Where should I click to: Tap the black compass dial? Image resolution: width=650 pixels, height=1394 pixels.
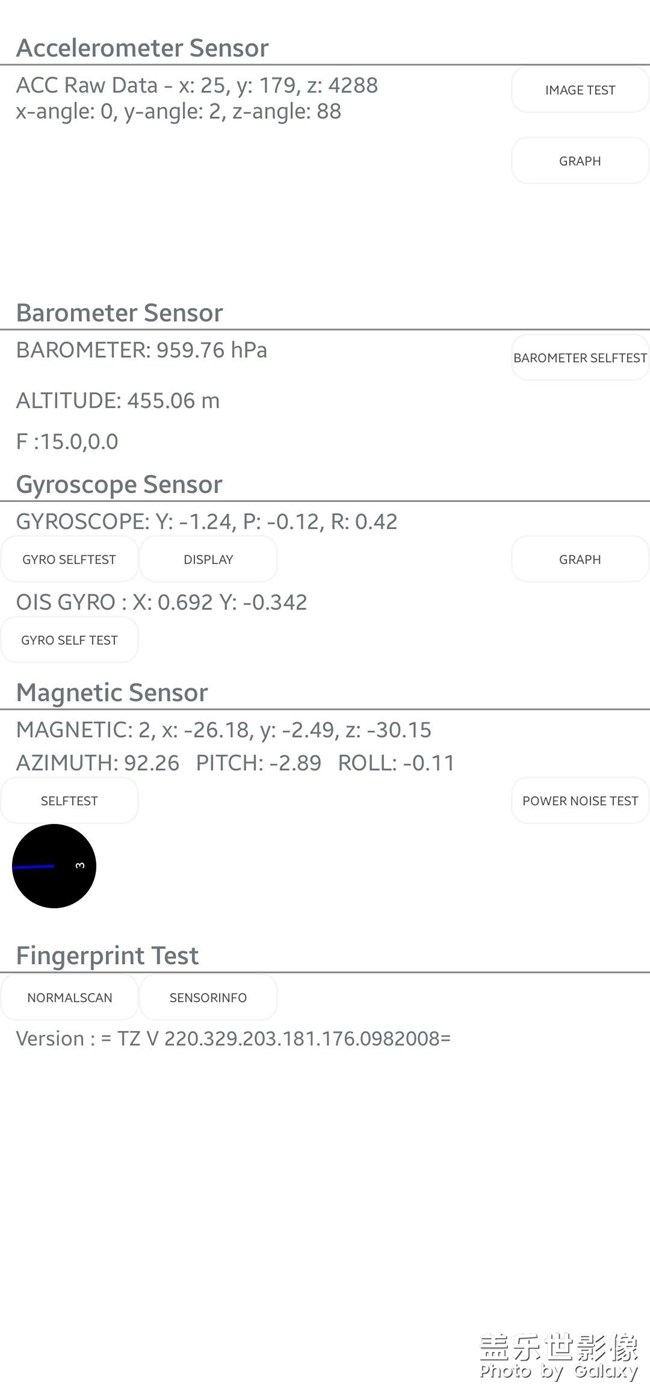(x=54, y=866)
